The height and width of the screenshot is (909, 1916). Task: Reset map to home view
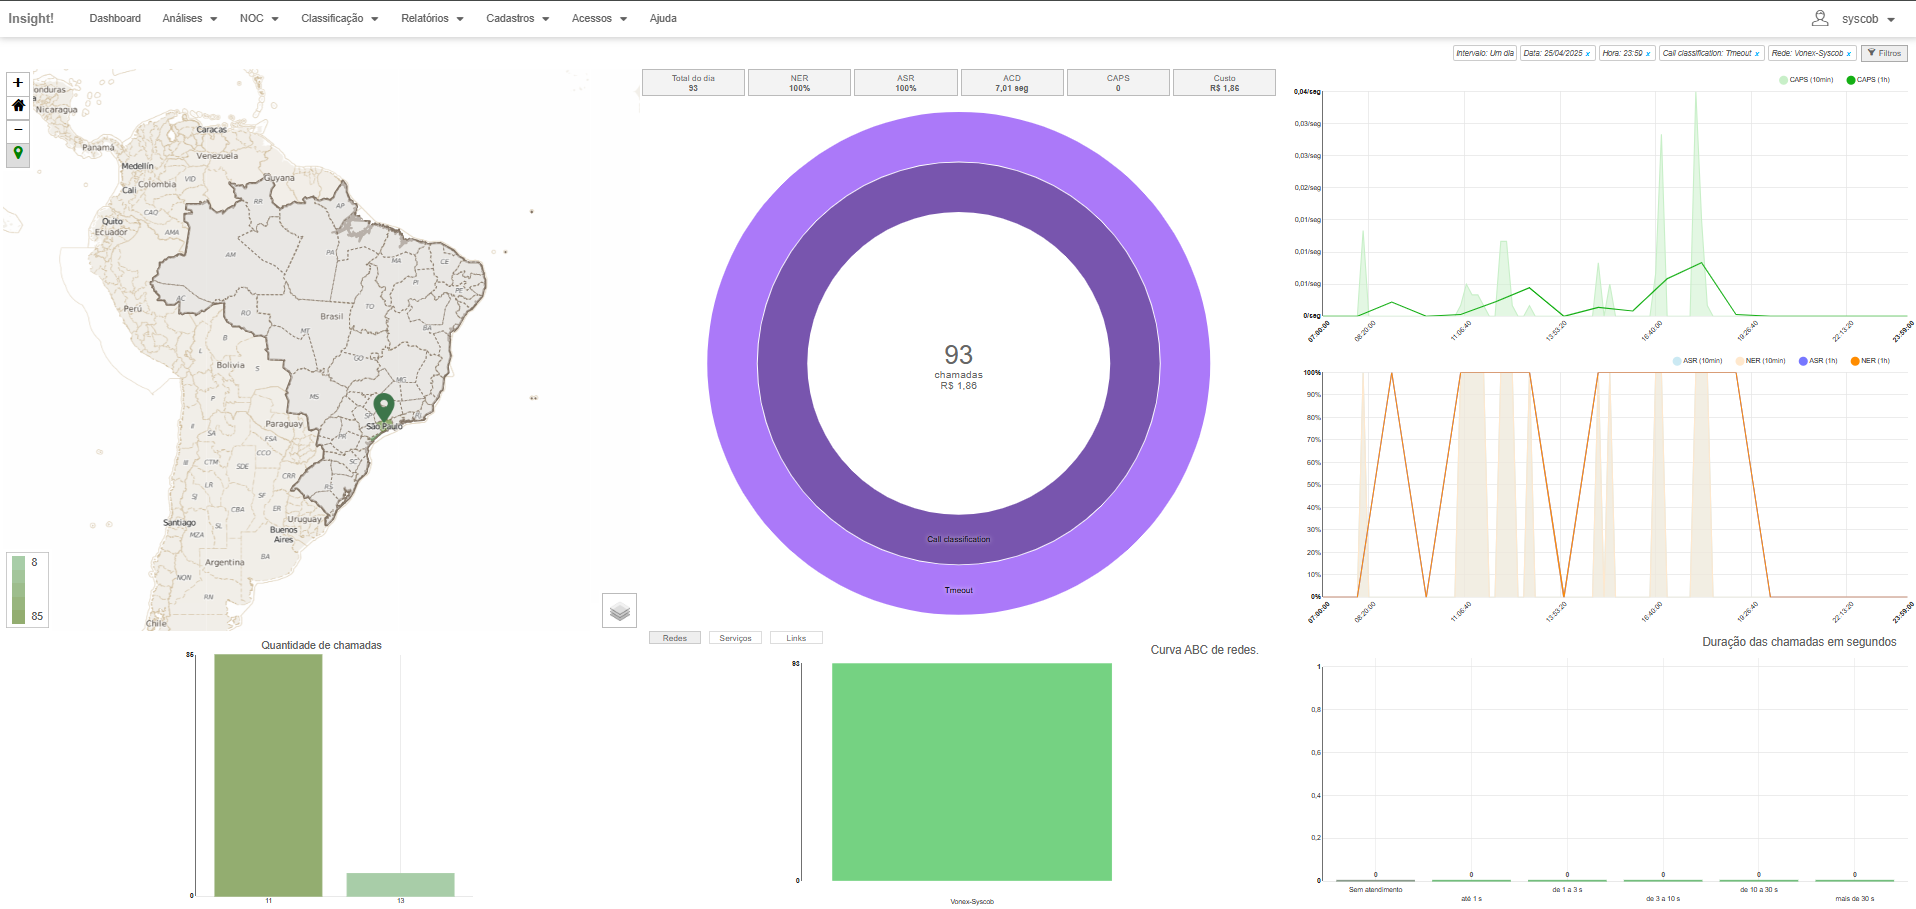[18, 106]
